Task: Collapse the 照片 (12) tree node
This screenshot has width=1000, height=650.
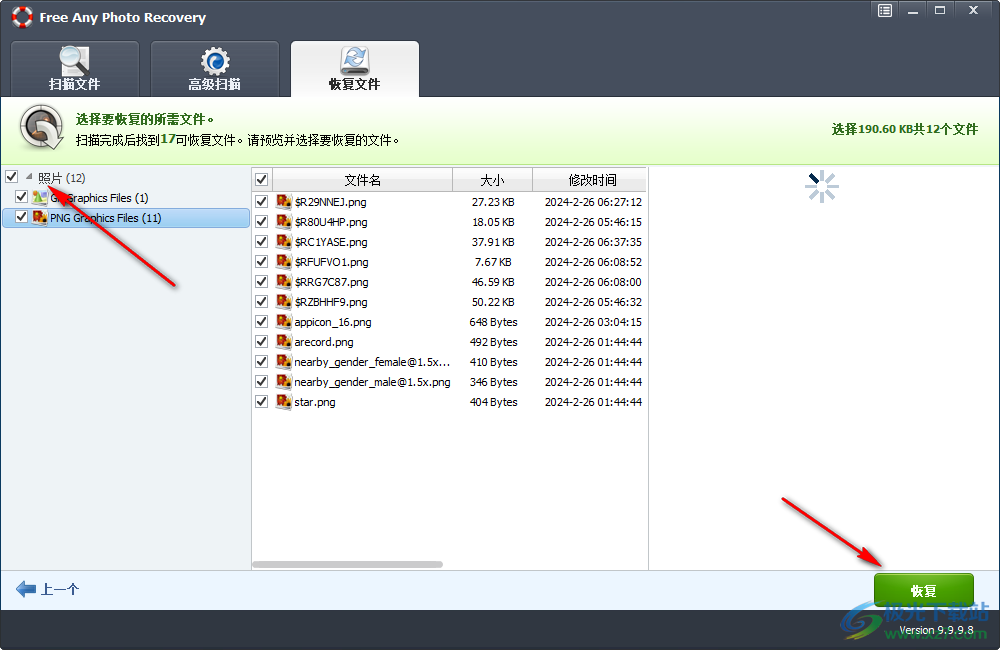Action: click(x=30, y=176)
